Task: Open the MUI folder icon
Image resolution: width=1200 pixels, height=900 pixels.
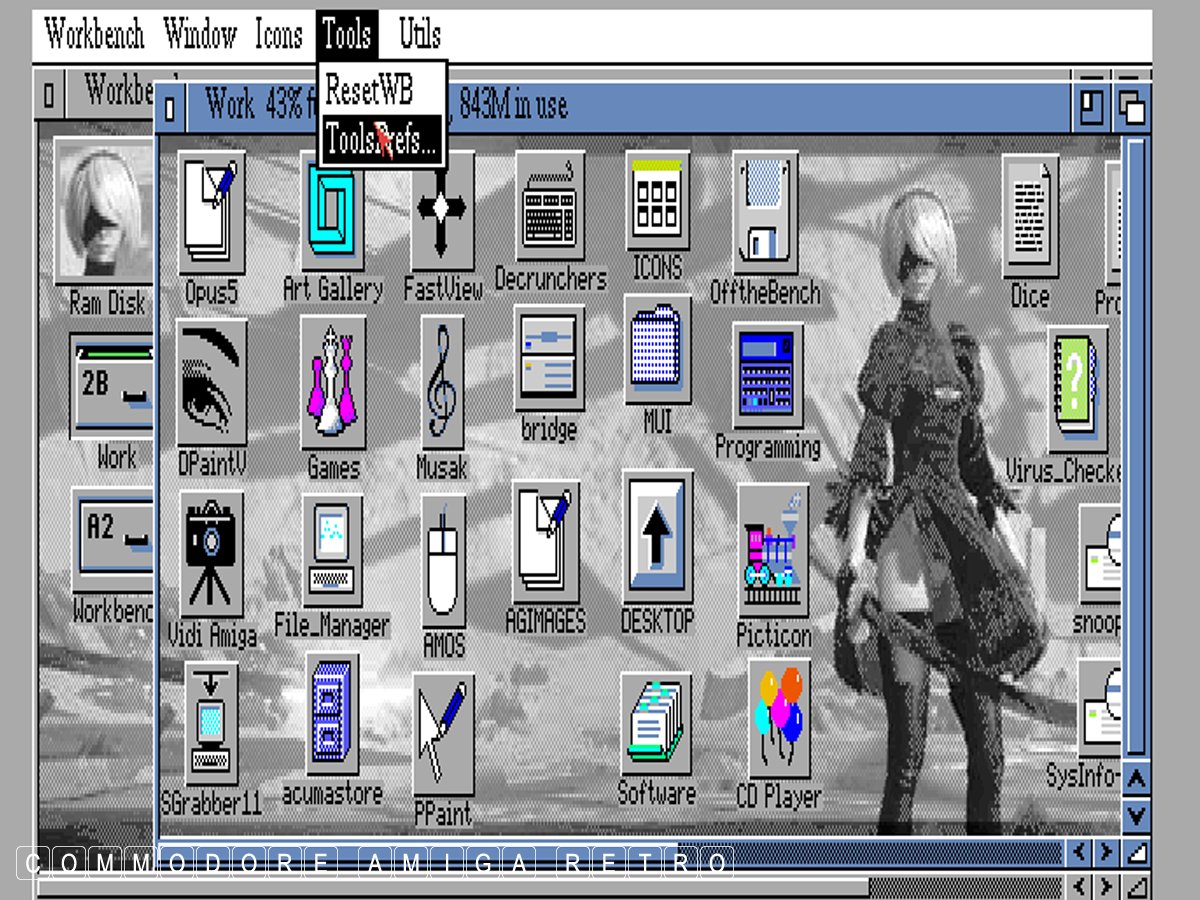Action: [x=657, y=349]
